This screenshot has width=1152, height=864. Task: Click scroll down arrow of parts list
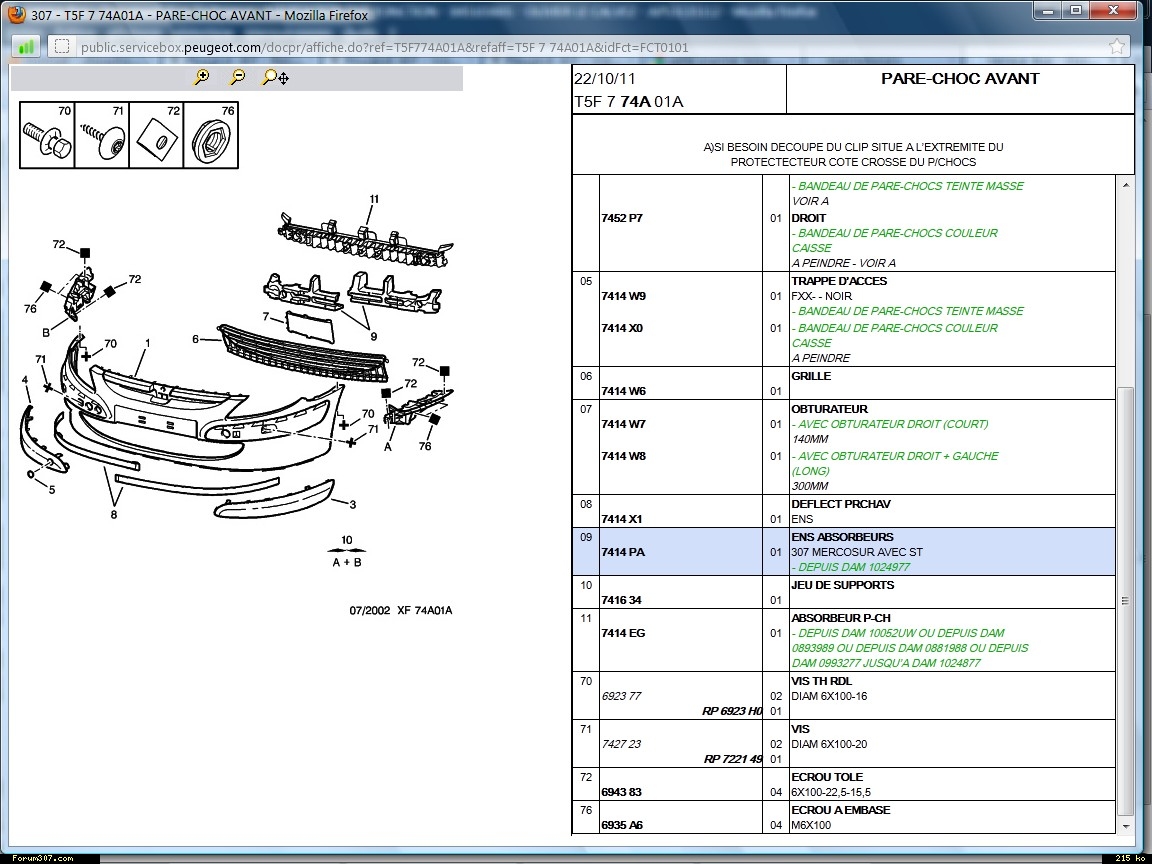pos(1126,826)
